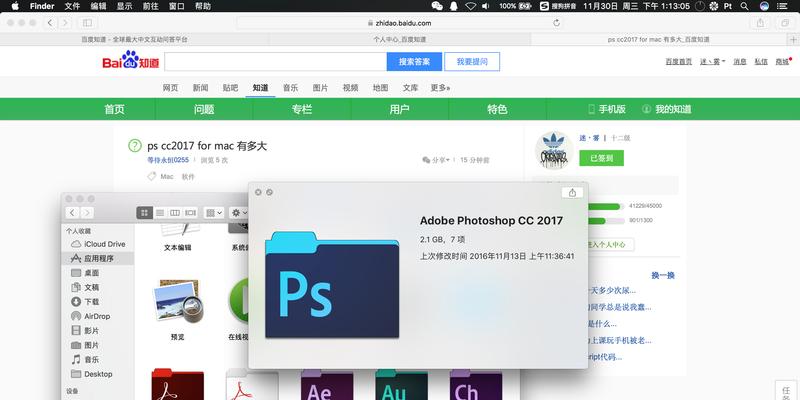Select iCloud Drive in Finder sidebar
The width and height of the screenshot is (800, 400).
pyautogui.click(x=97, y=244)
